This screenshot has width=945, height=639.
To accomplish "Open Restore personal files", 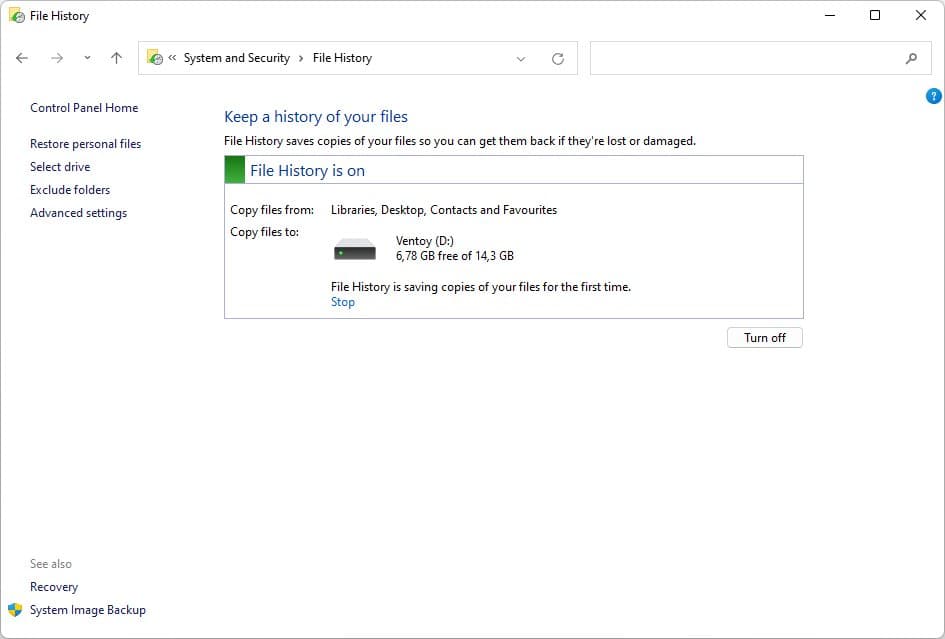I will (x=86, y=144).
